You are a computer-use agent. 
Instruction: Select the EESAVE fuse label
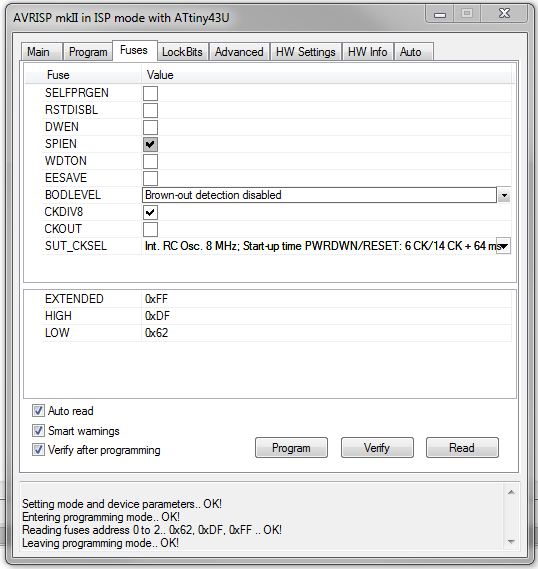pos(66,178)
